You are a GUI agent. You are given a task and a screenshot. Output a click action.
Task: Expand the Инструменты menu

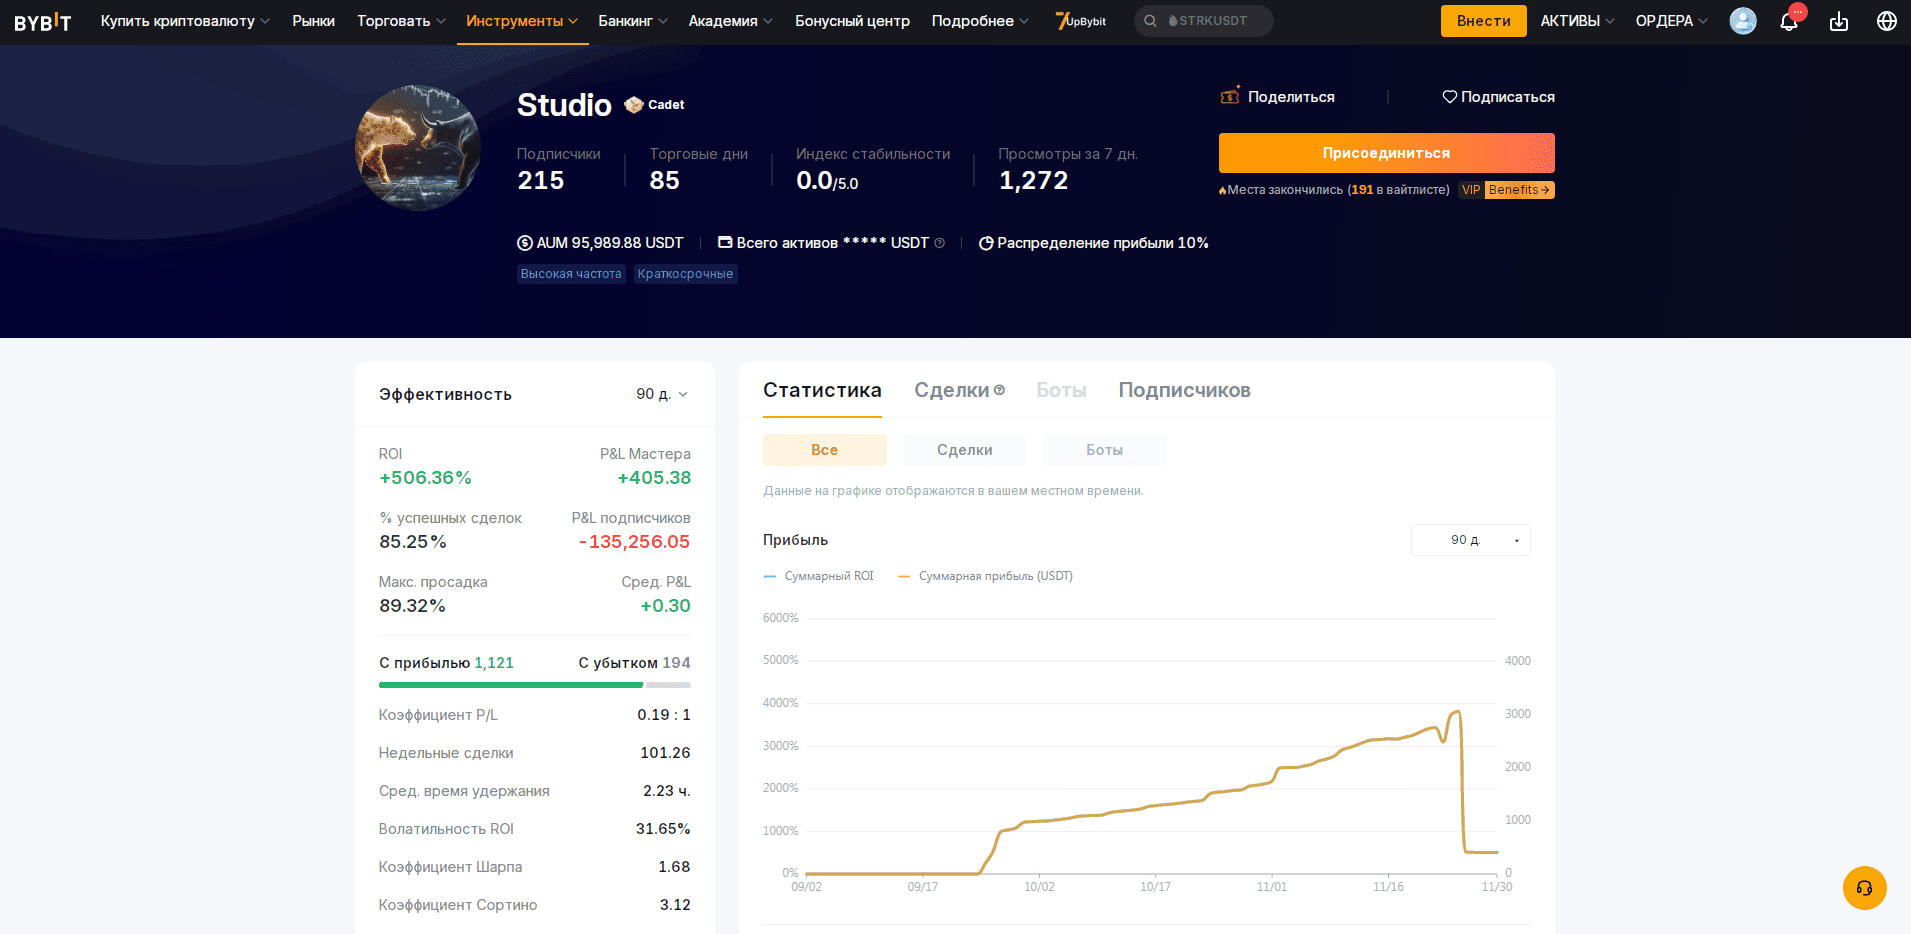(521, 21)
